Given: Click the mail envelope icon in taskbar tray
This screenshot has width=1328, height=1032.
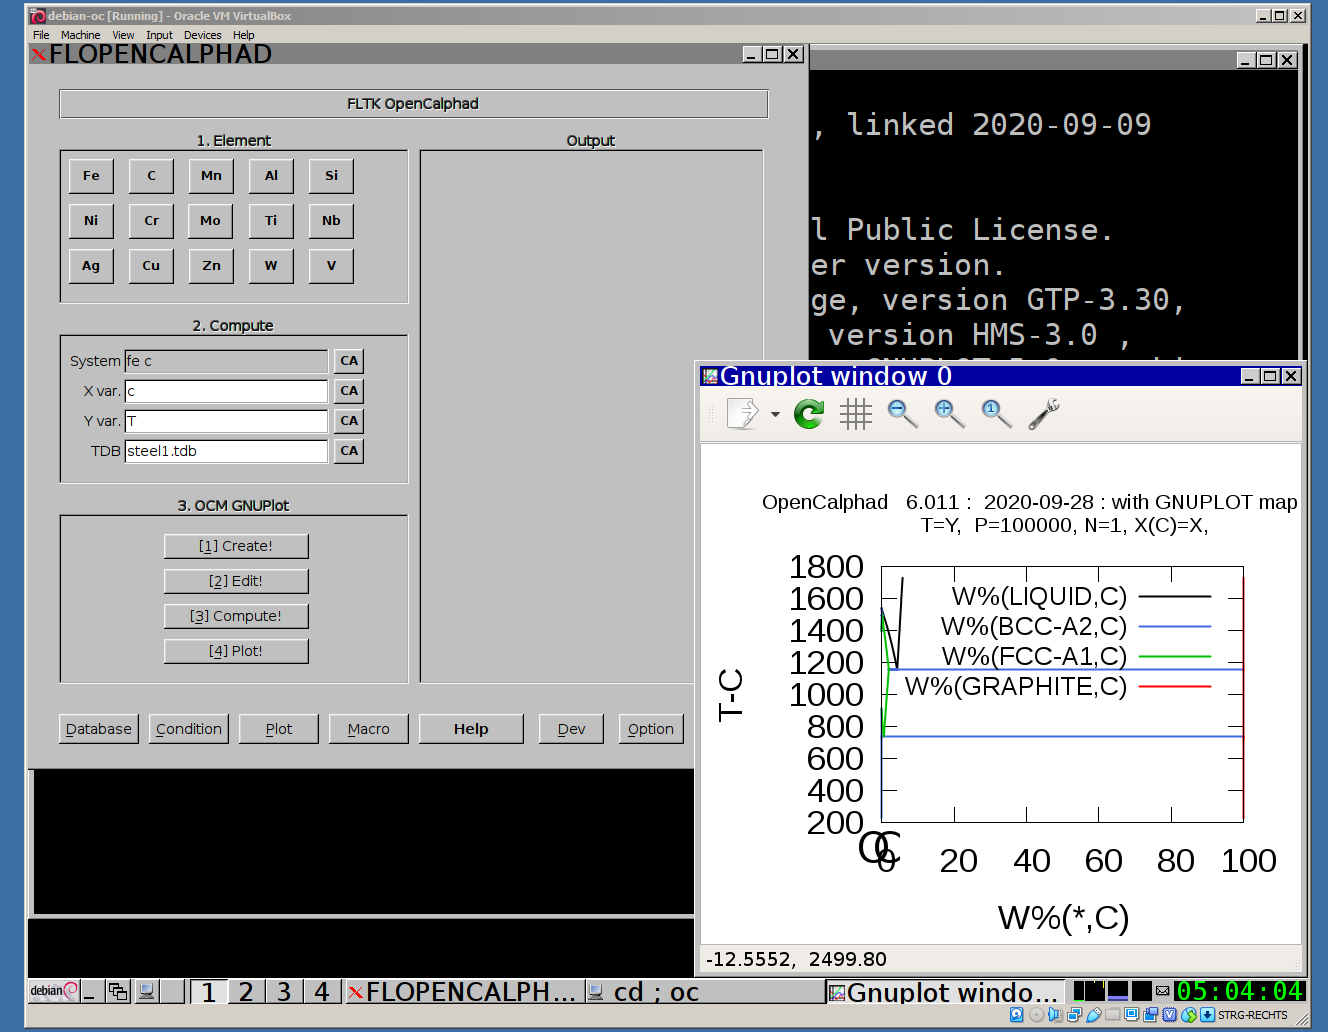Looking at the screenshot, I should (x=1163, y=991).
